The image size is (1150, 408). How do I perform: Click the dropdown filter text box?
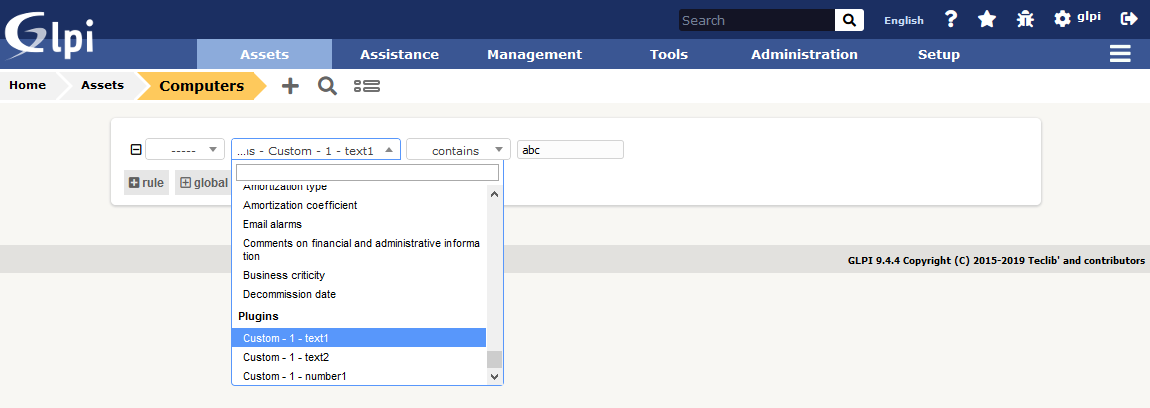click(x=367, y=172)
